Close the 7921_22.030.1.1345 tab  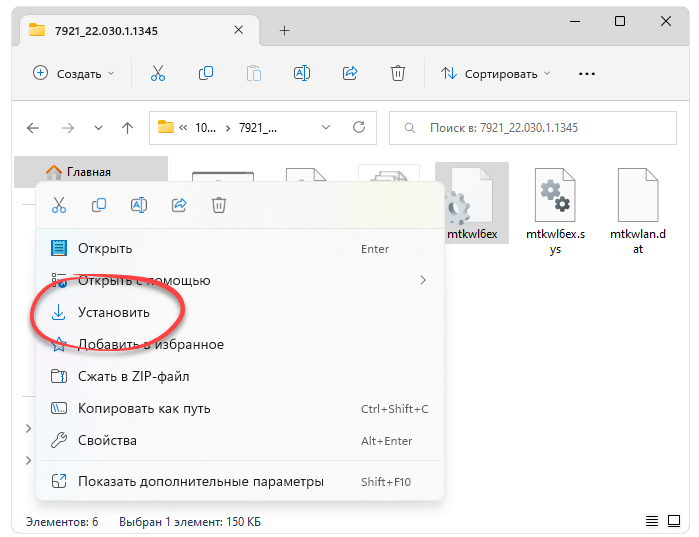(x=238, y=30)
